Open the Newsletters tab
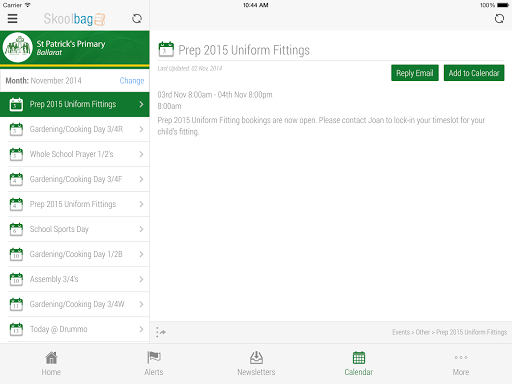The image size is (512, 384). (256, 364)
